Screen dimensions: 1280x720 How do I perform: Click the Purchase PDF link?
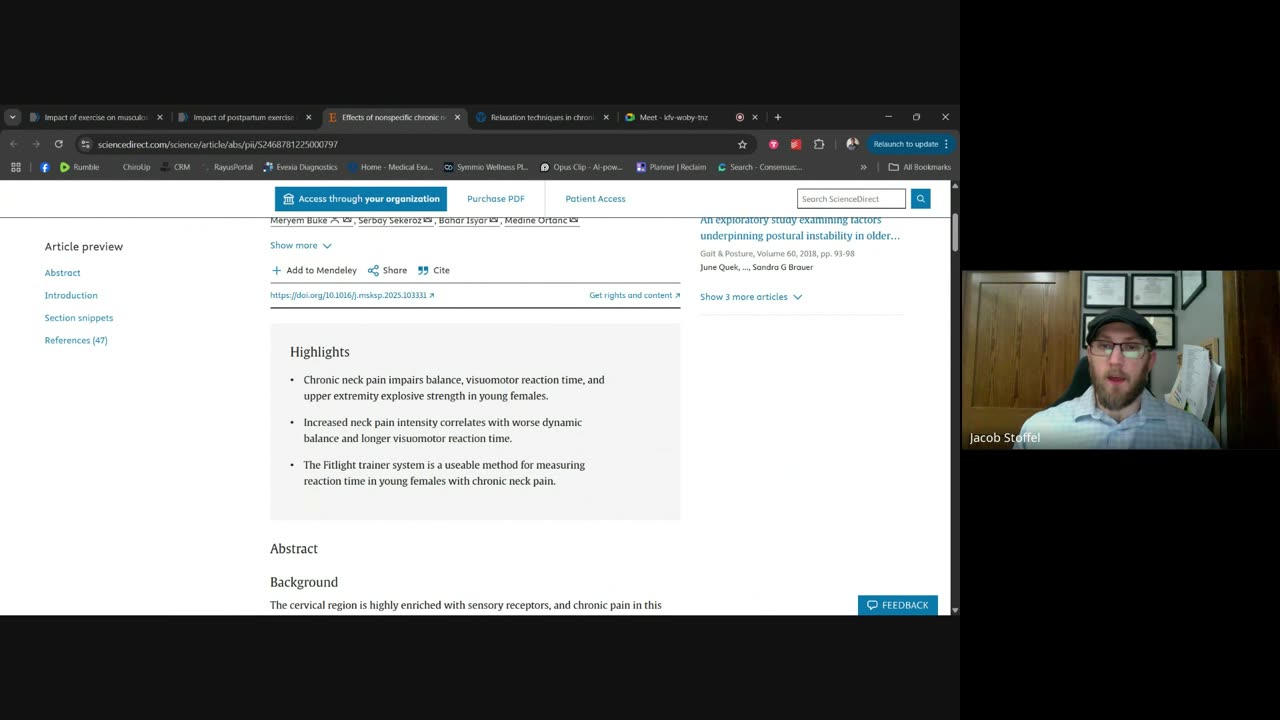[x=496, y=199]
